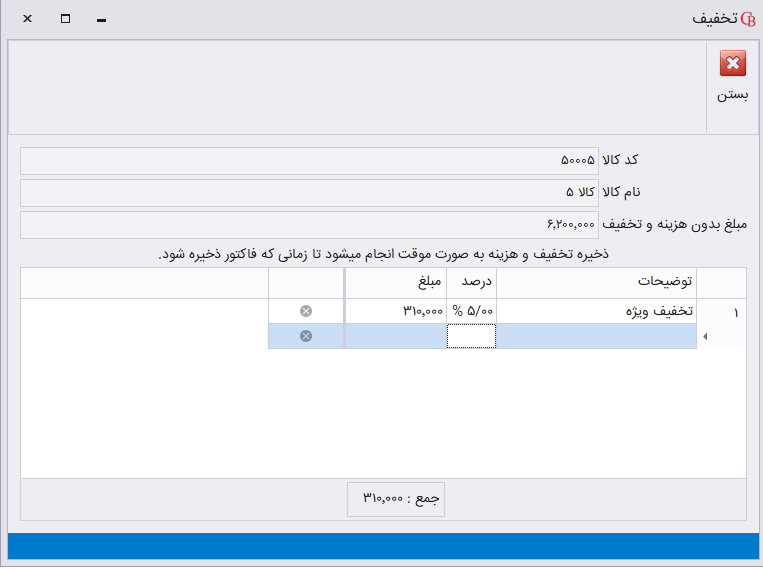Minimize the تخفیف window
Image resolution: width=763 pixels, height=569 pixels.
[x=101, y=19]
